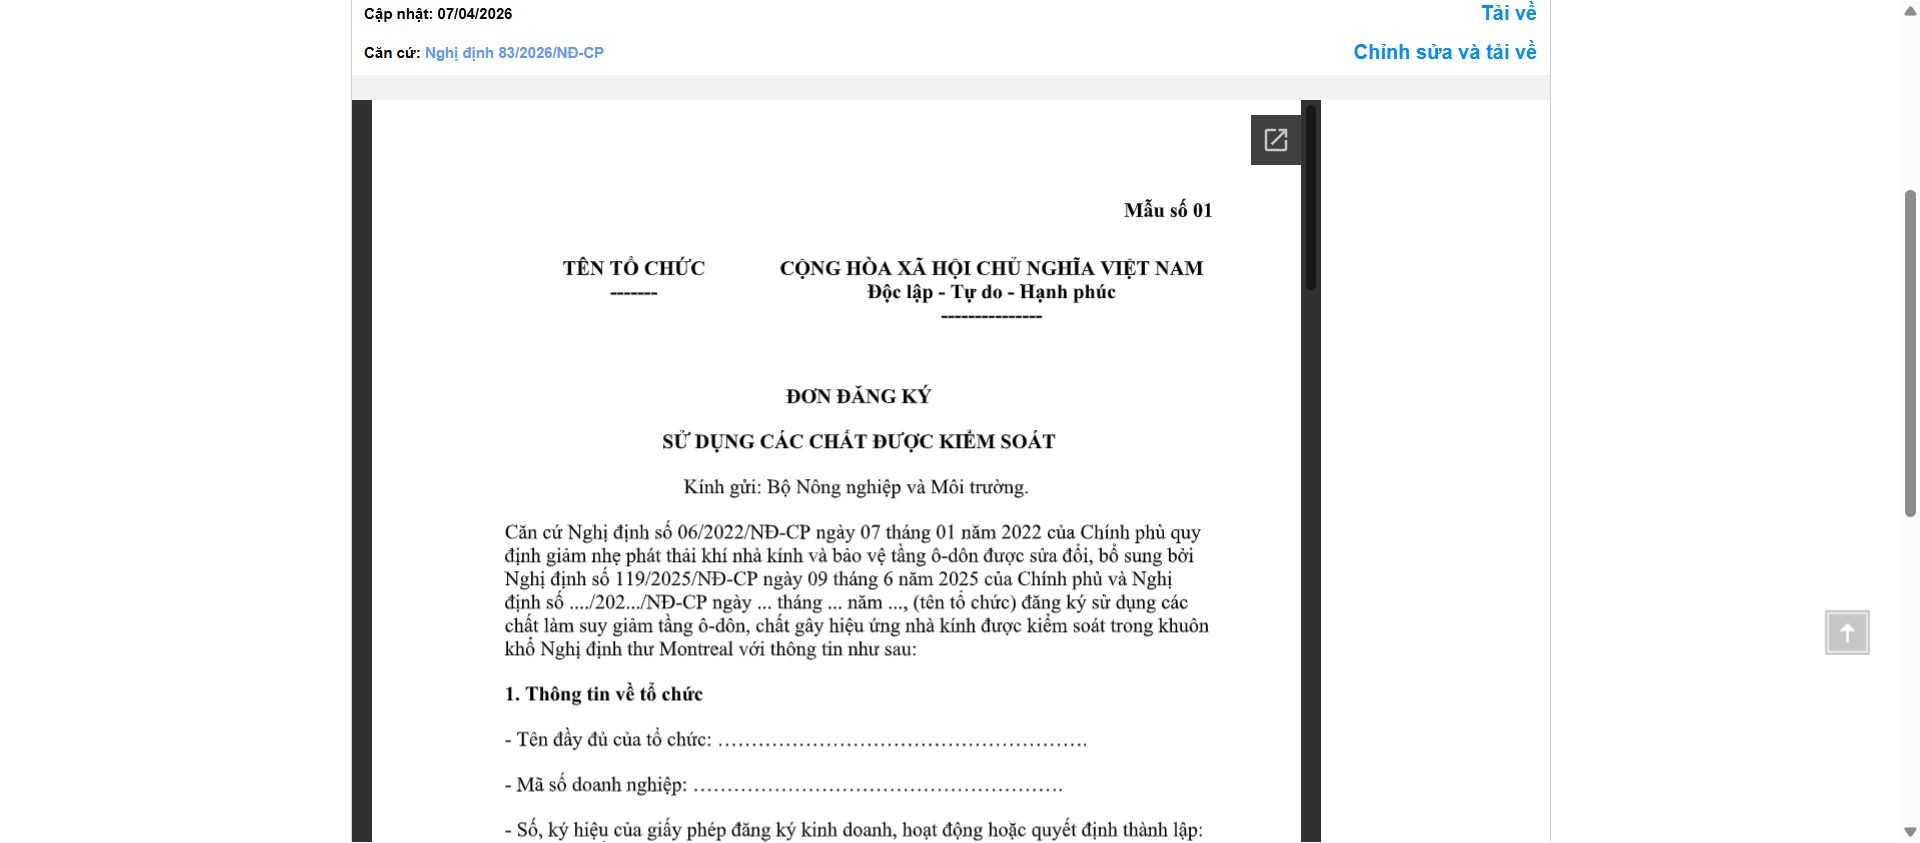Click the Số, ký hiệu của giấy phép line
The height and width of the screenshot is (843, 1920).
click(x=854, y=830)
